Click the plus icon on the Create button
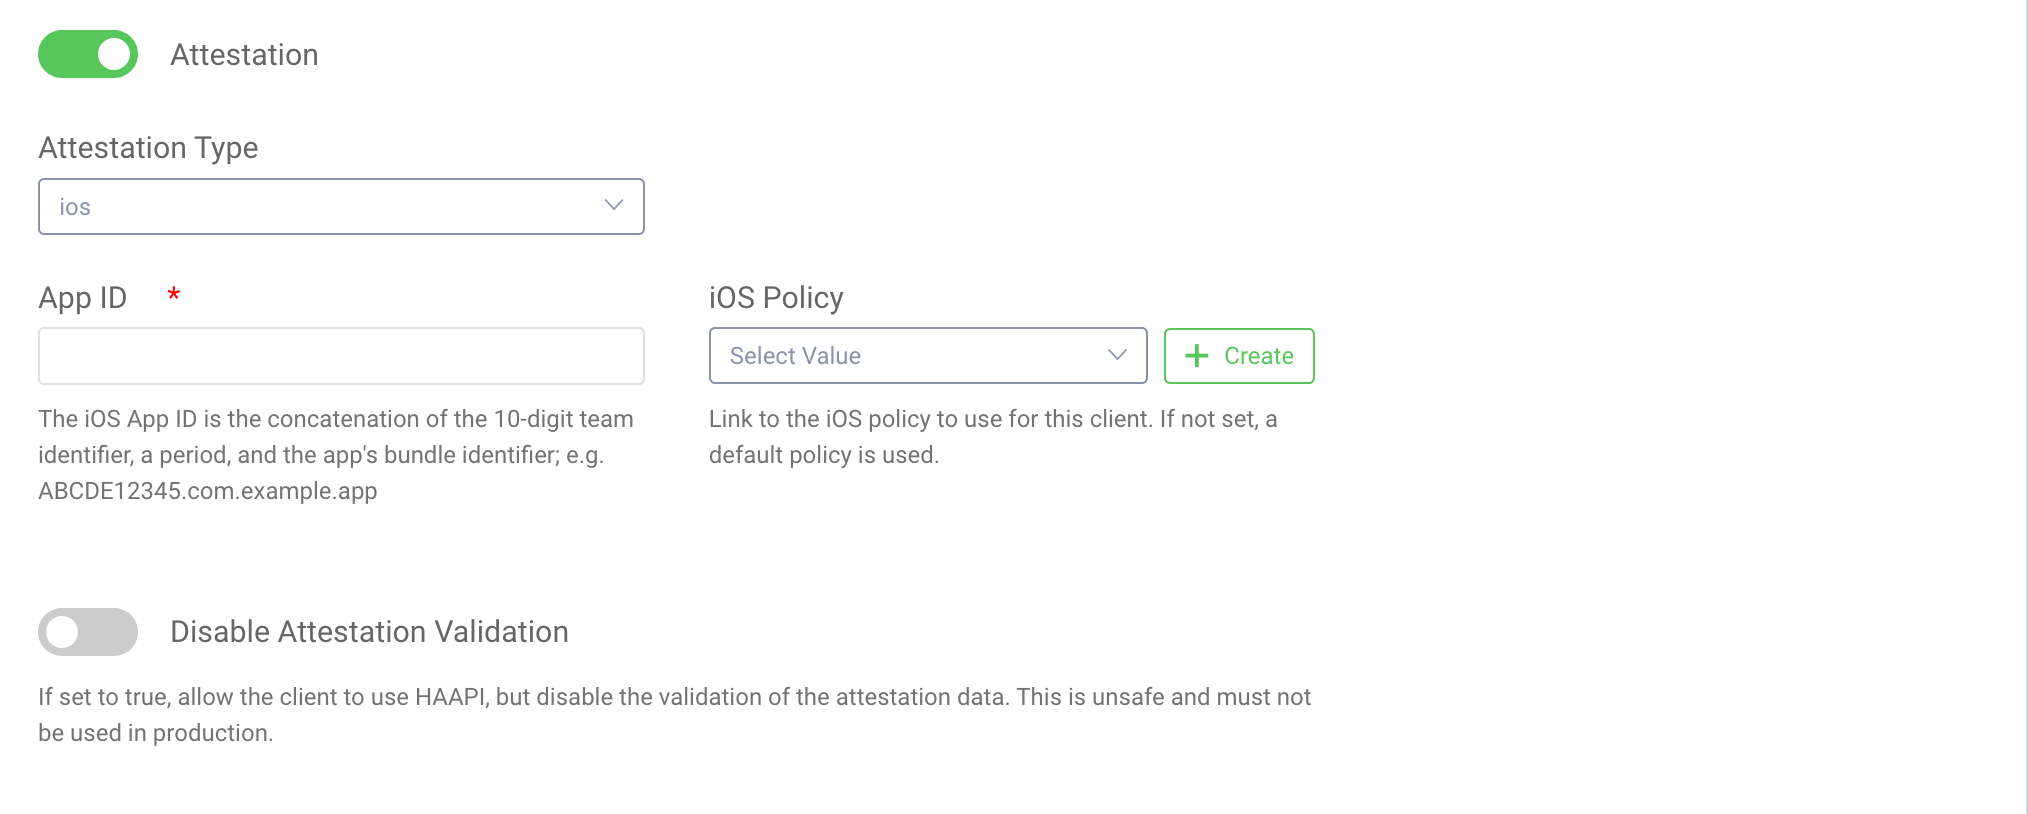 [x=1196, y=355]
